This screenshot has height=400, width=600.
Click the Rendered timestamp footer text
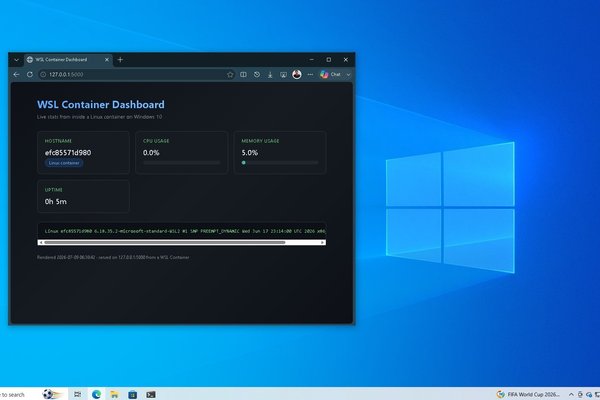tap(113, 258)
